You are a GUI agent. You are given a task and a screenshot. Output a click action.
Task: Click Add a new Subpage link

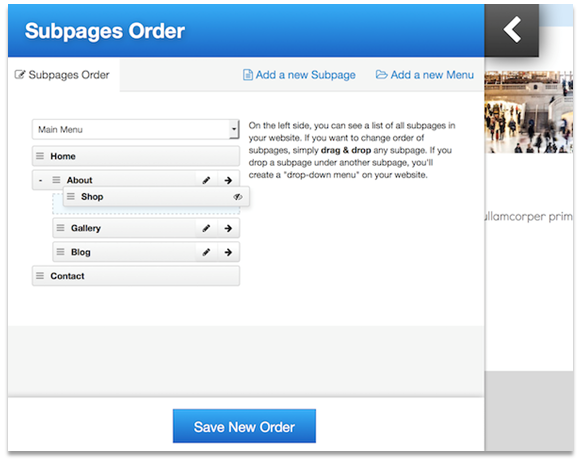[x=299, y=75]
